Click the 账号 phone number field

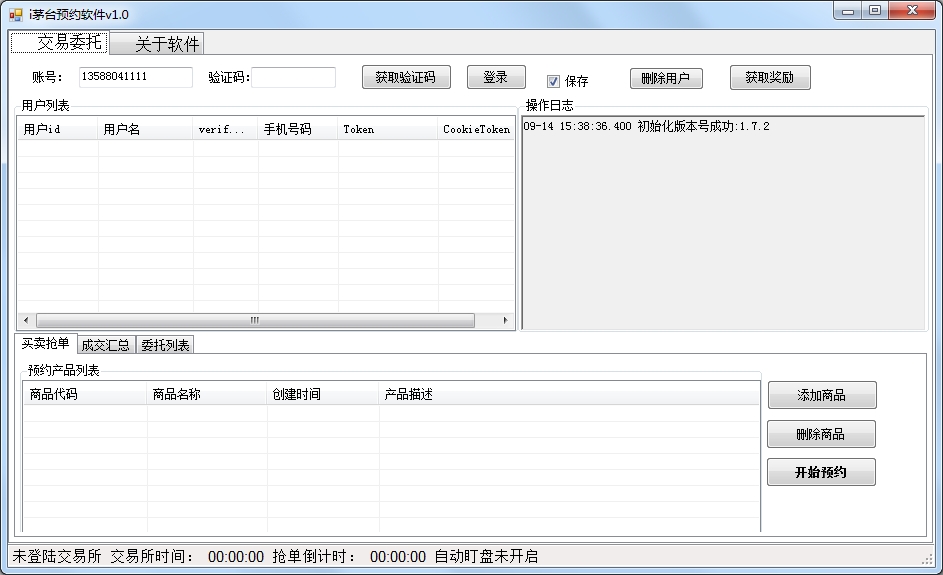pyautogui.click(x=135, y=77)
